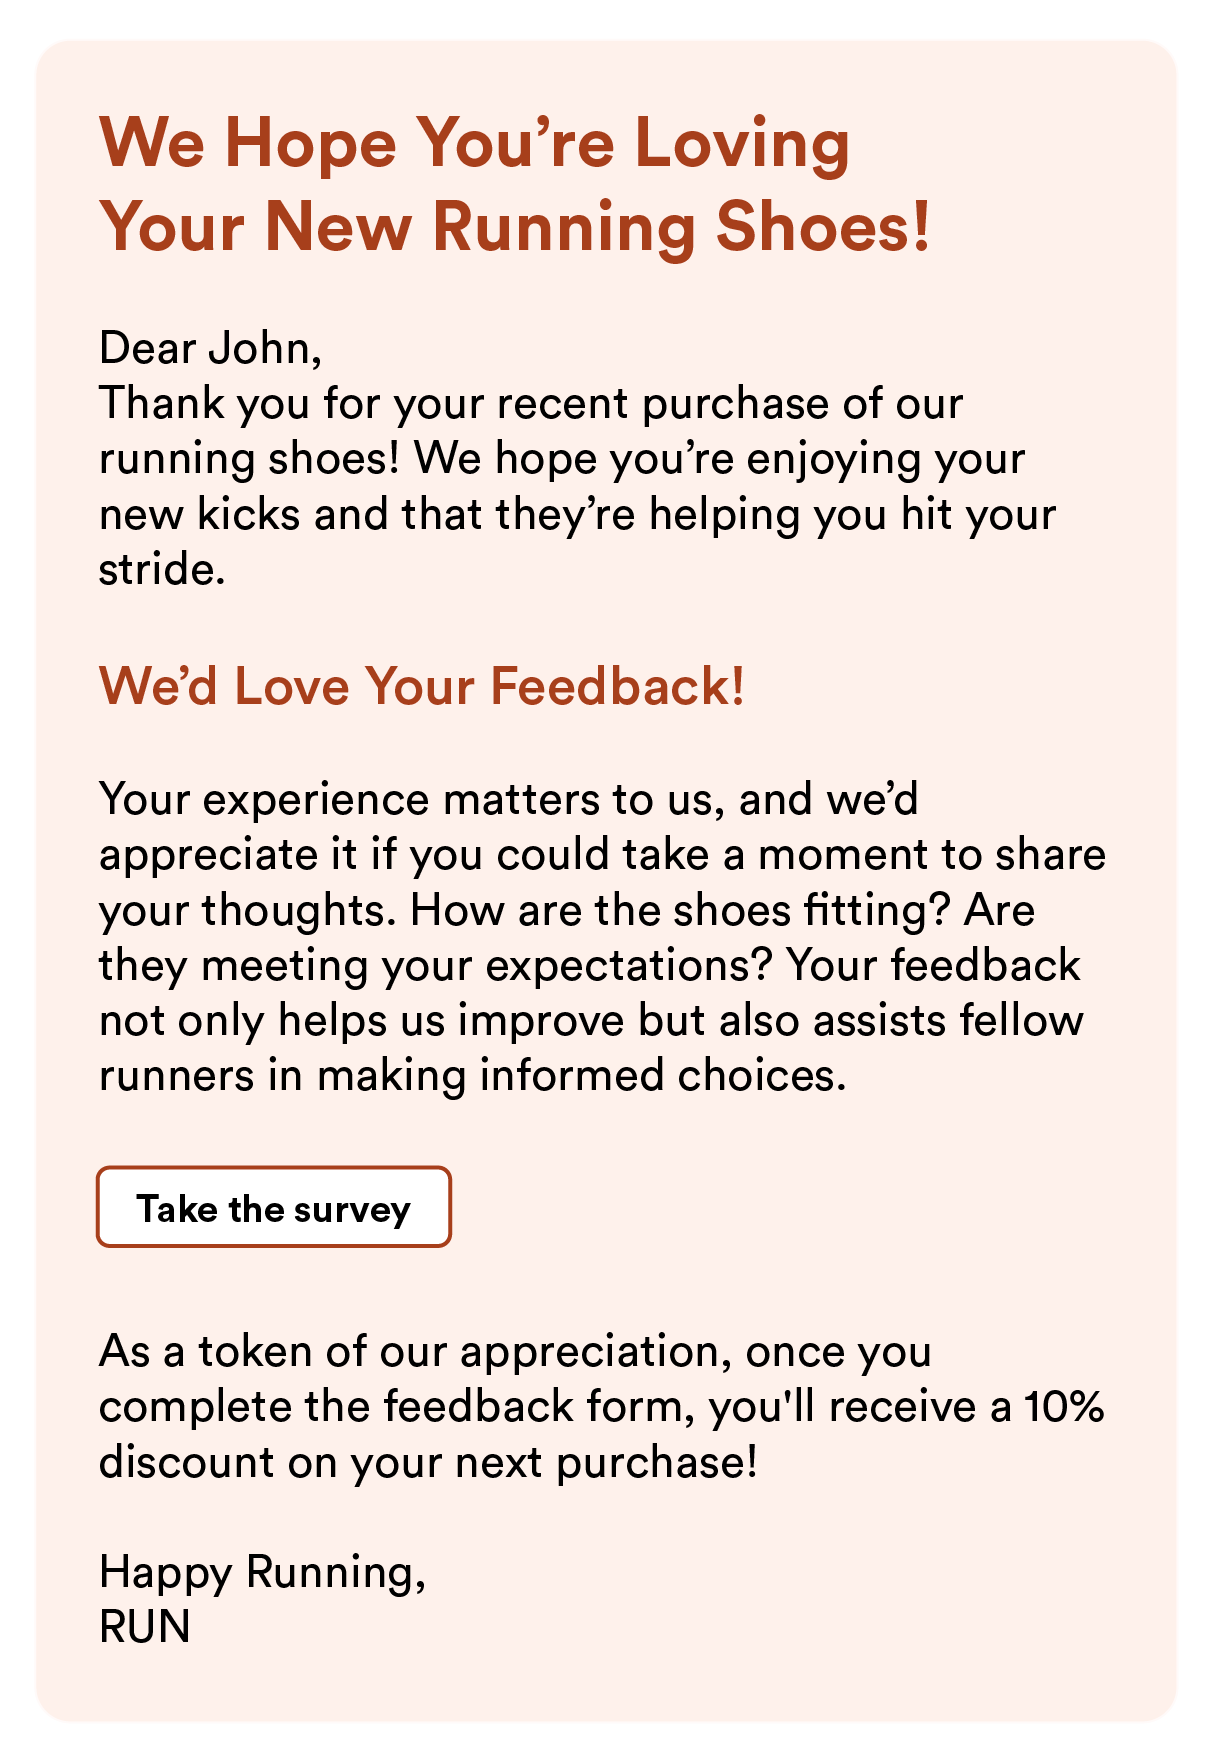
Task: Click the line "discount on your next purchase!"
Action: [x=428, y=1463]
